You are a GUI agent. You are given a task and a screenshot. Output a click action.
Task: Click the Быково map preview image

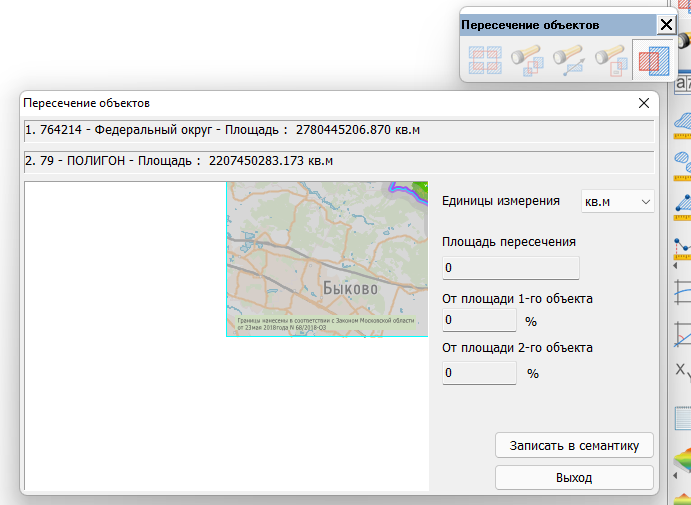[327, 259]
